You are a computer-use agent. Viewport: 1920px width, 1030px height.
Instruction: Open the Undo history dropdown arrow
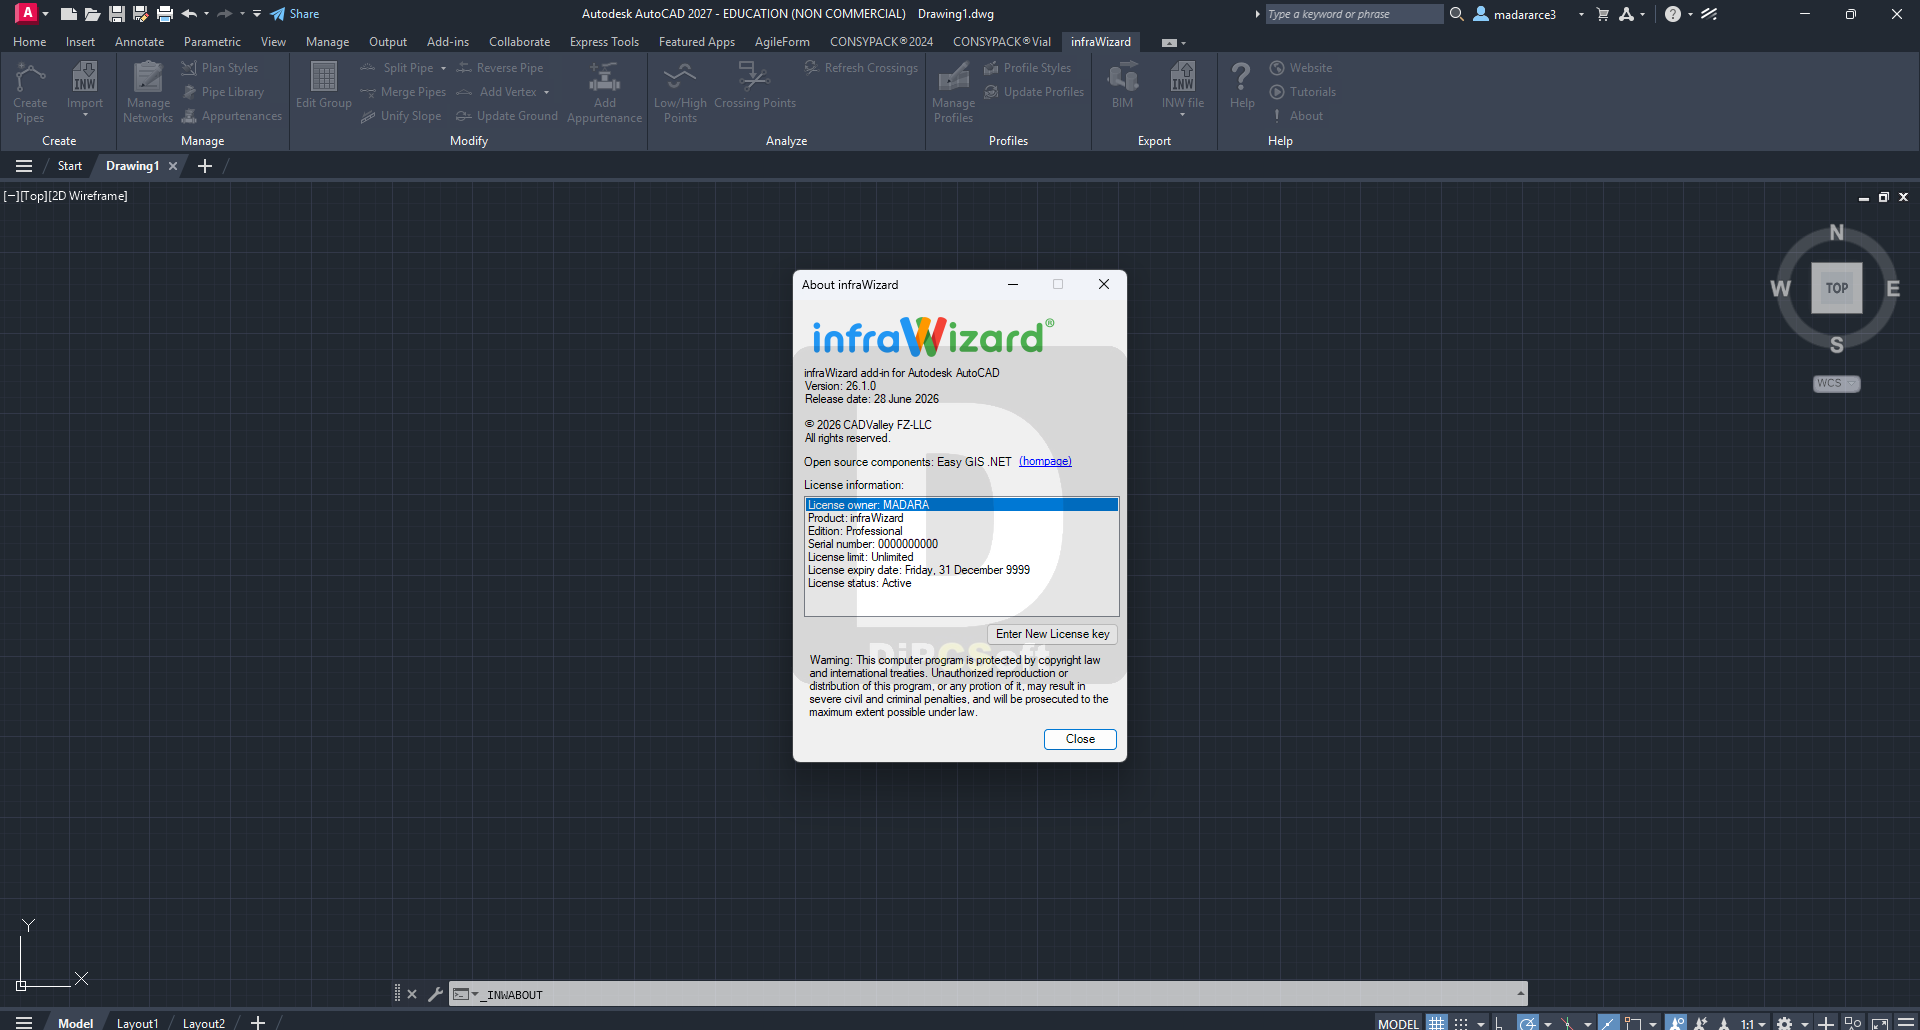pos(207,14)
